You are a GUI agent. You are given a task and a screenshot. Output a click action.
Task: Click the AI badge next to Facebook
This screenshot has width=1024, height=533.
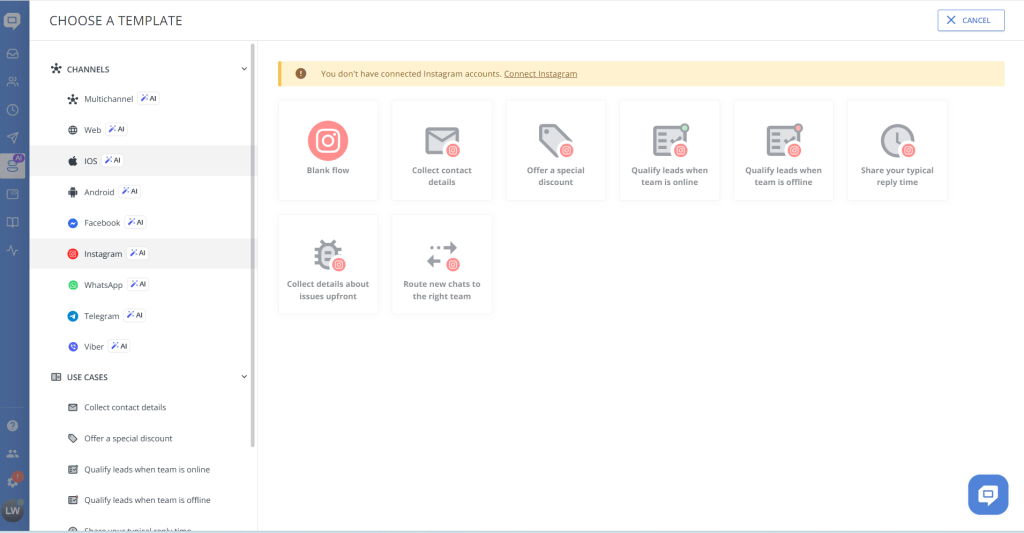136,222
